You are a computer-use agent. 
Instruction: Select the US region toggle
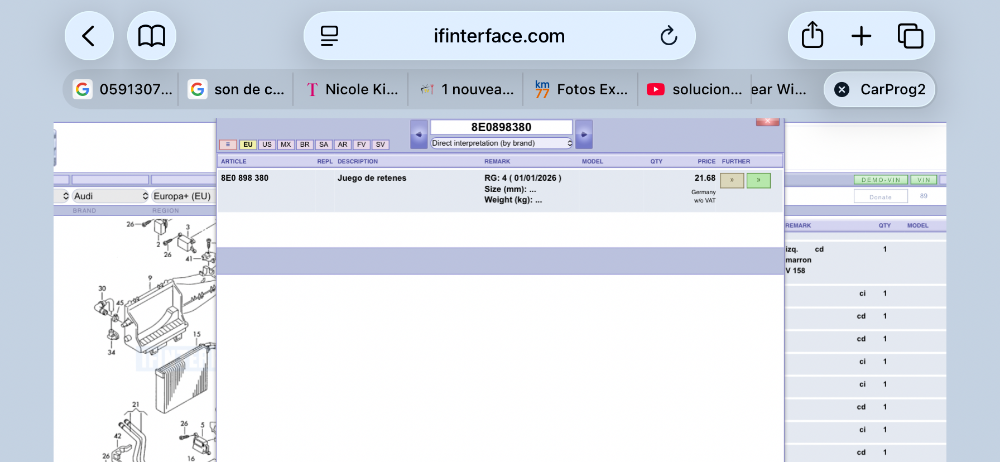click(267, 145)
